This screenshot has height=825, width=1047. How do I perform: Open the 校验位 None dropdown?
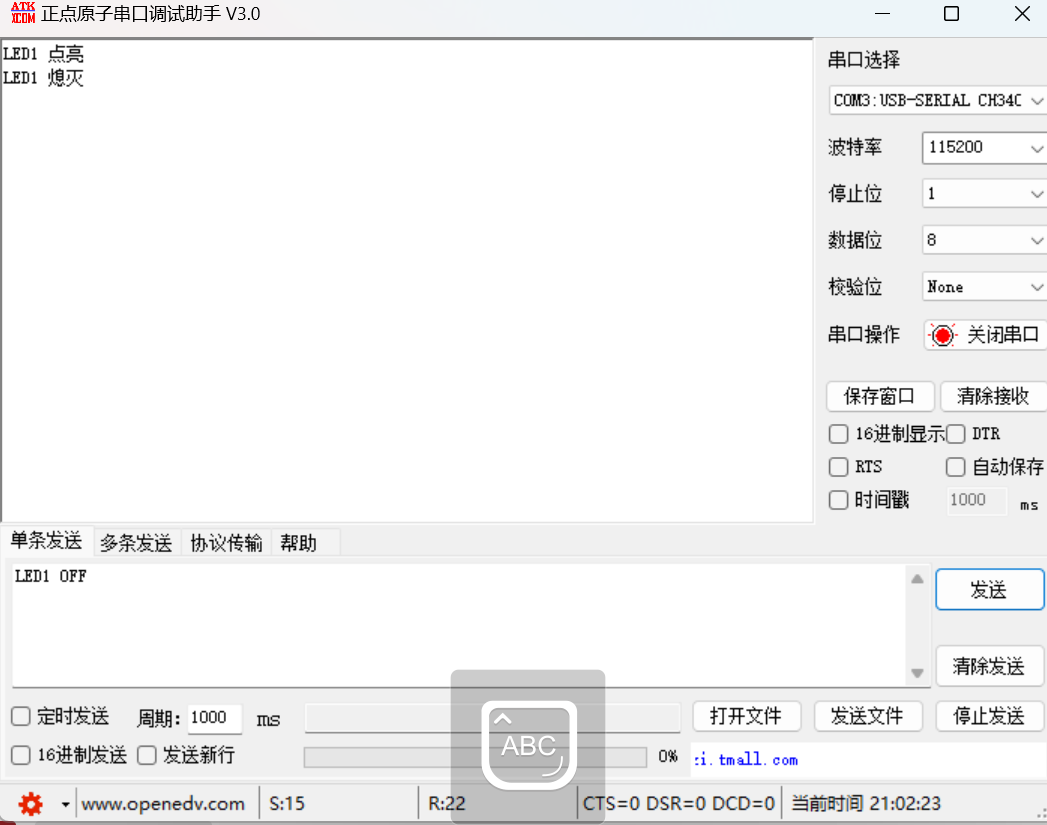pyautogui.click(x=984, y=287)
